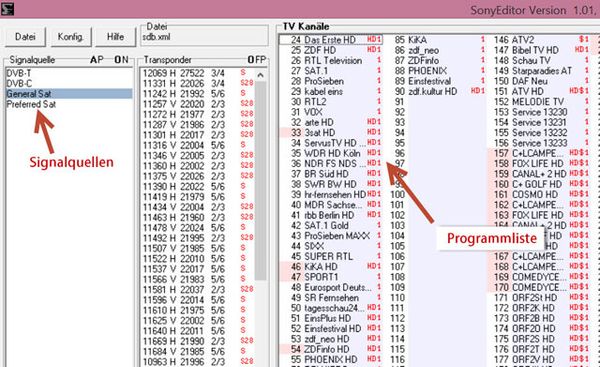Select transponder 11566 V 21983
This screenshot has height=367, width=600.
point(198,280)
